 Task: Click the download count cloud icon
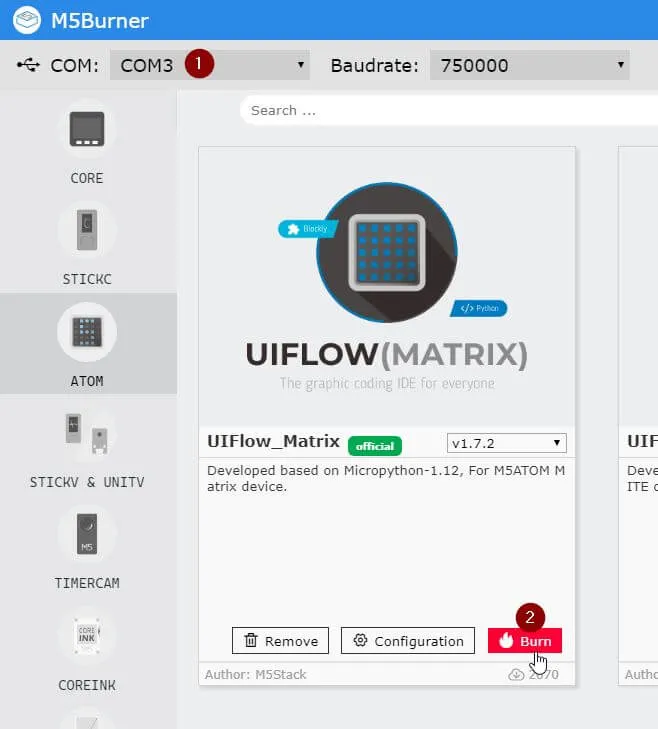(517, 675)
